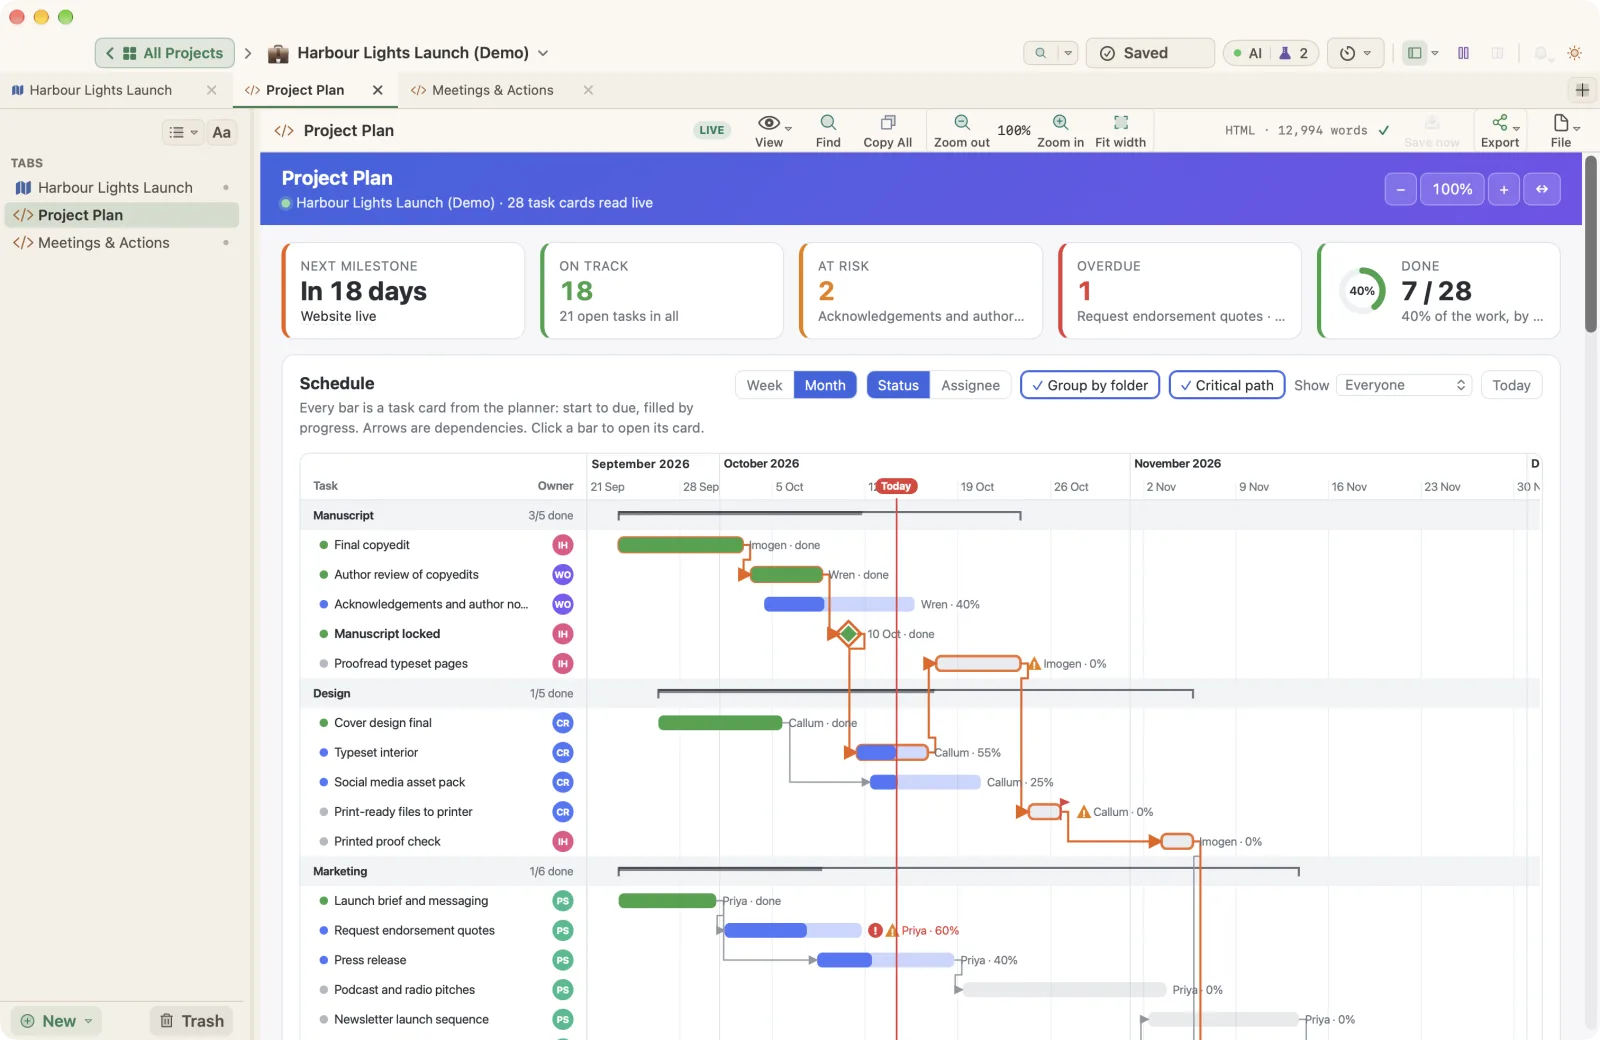The width and height of the screenshot is (1600, 1040).
Task: Toggle the Critical path option
Action: click(1227, 385)
